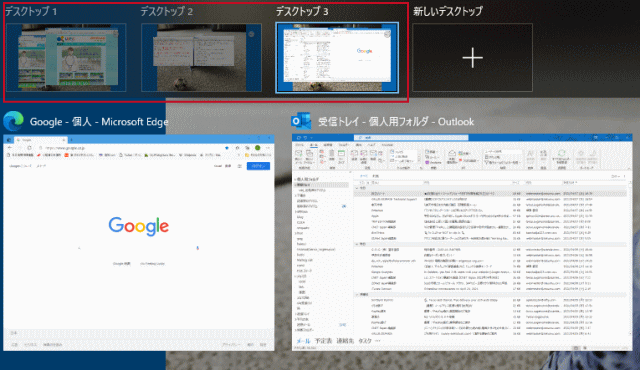Image resolution: width=640 pixels, height=370 pixels.
Task: Switch to タスク in Outlook navigation bar
Action: 364,341
